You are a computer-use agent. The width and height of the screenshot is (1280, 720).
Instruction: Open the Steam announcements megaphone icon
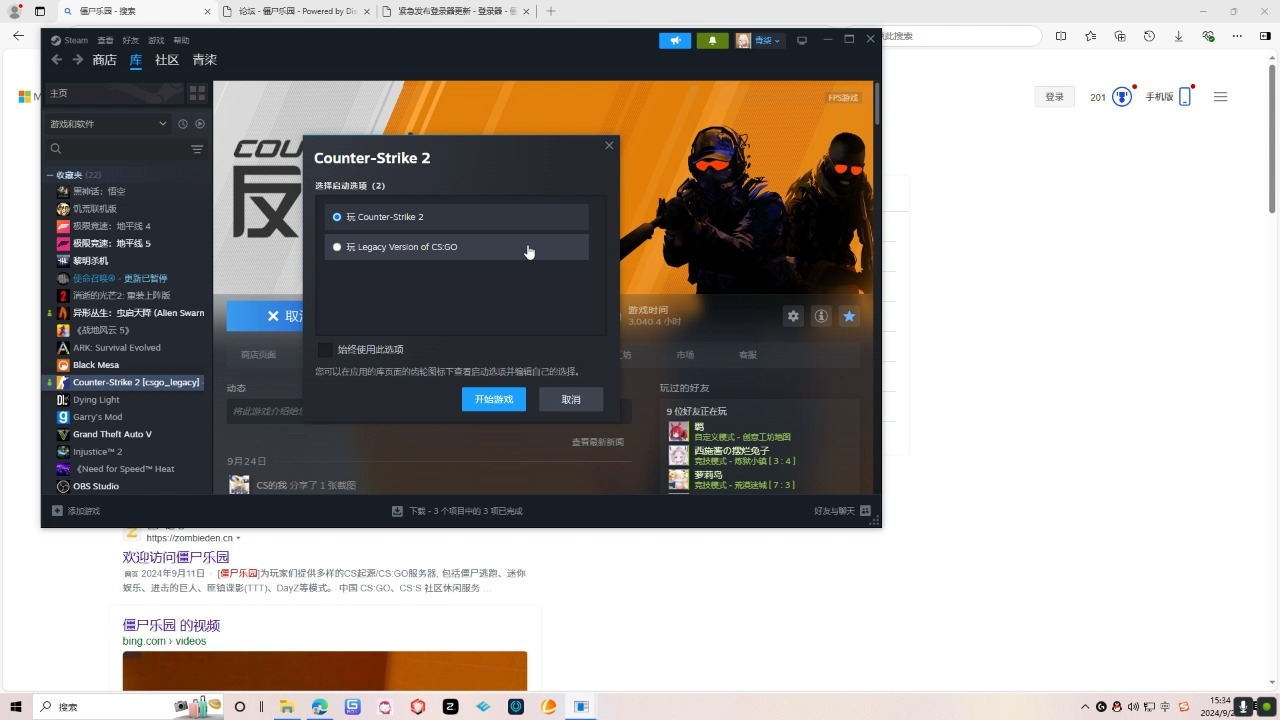click(x=675, y=40)
